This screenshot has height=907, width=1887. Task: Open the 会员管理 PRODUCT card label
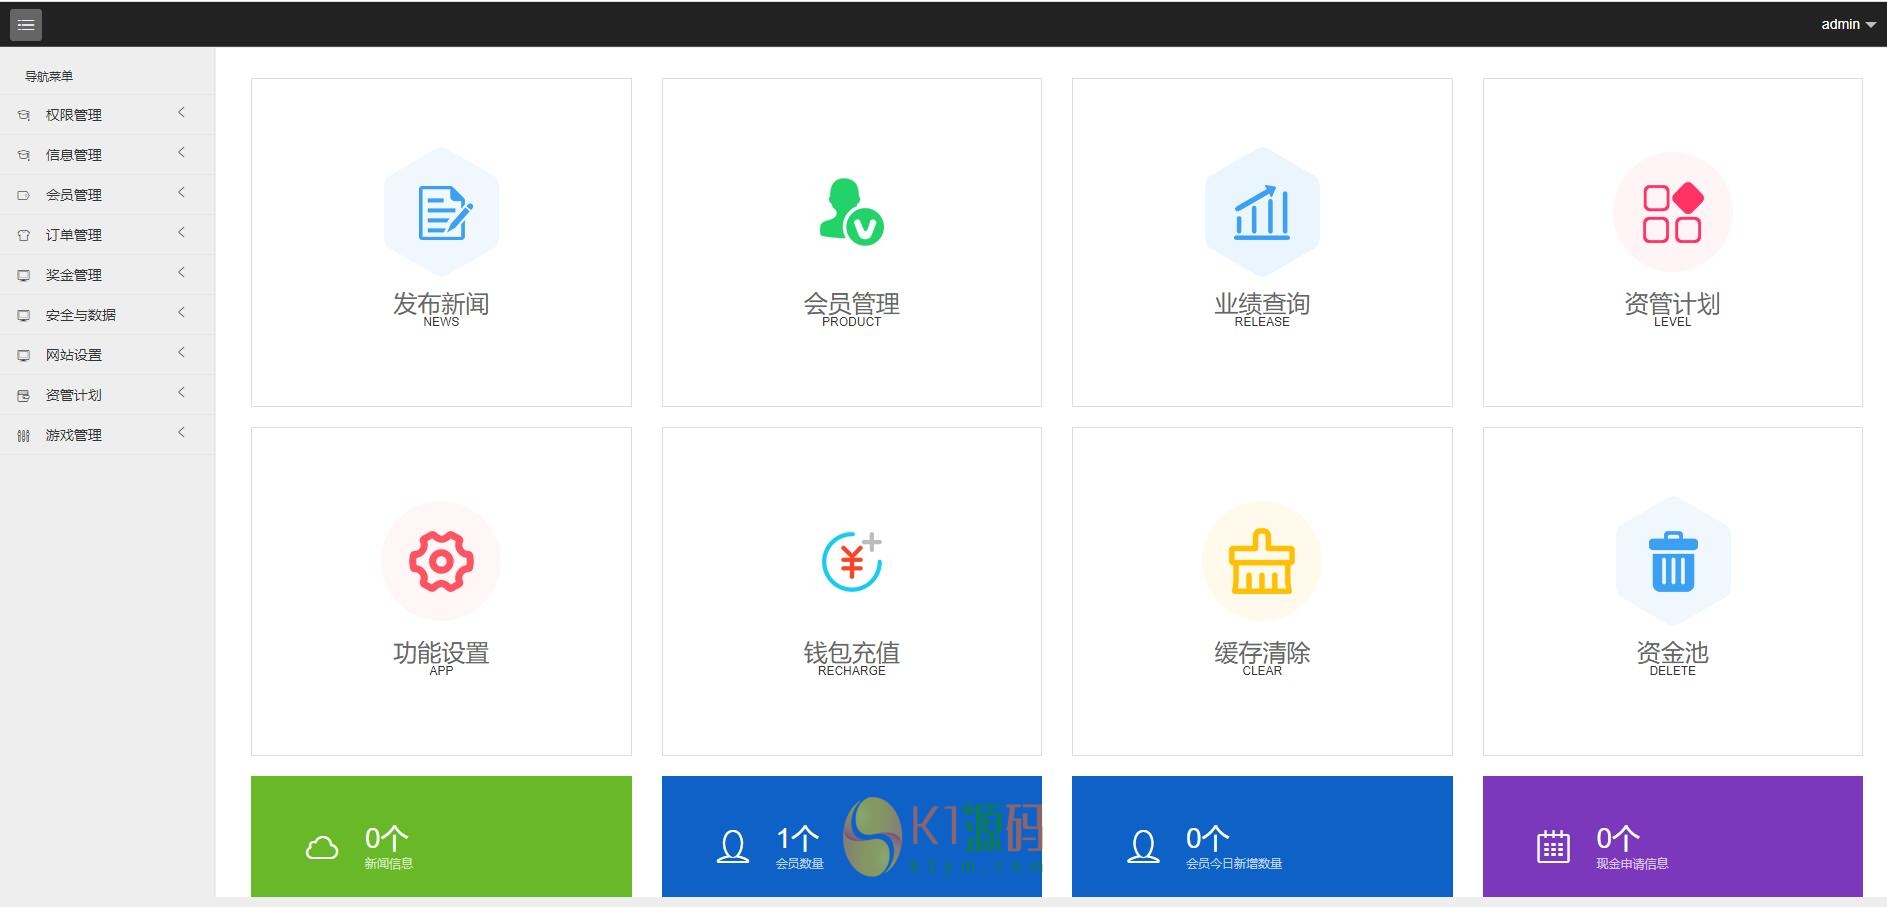point(851,309)
